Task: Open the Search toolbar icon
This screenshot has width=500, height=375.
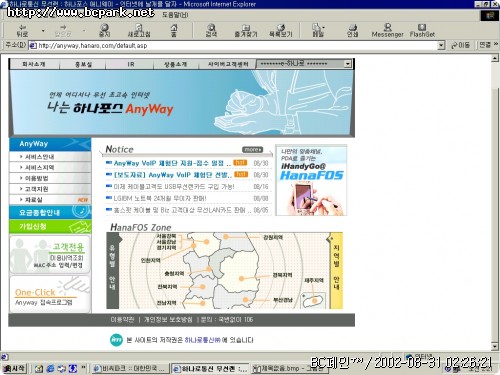Action: pyautogui.click(x=211, y=30)
